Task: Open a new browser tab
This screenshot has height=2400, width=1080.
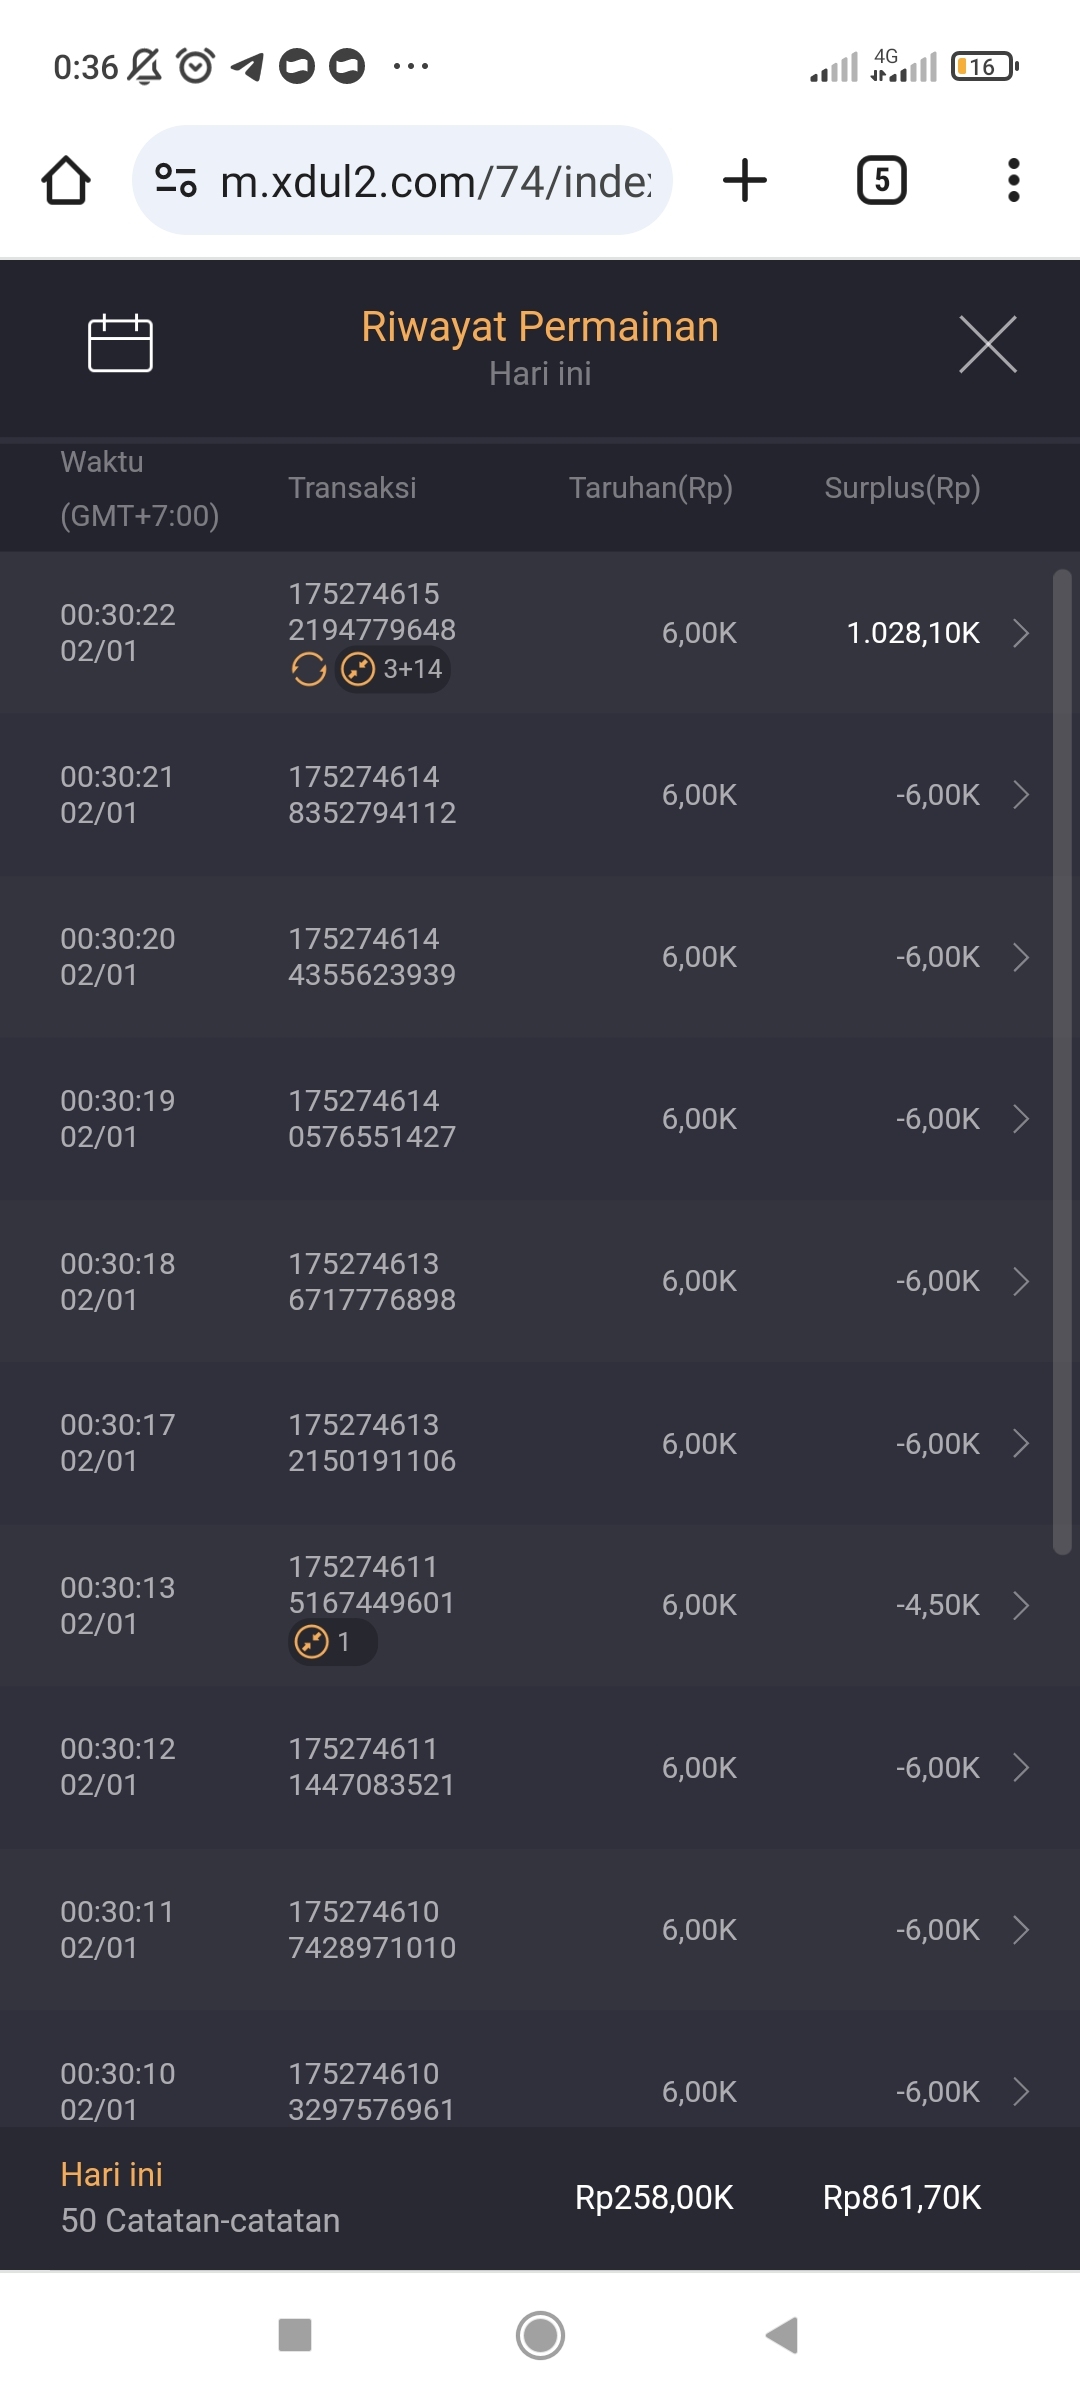Action: pos(744,181)
